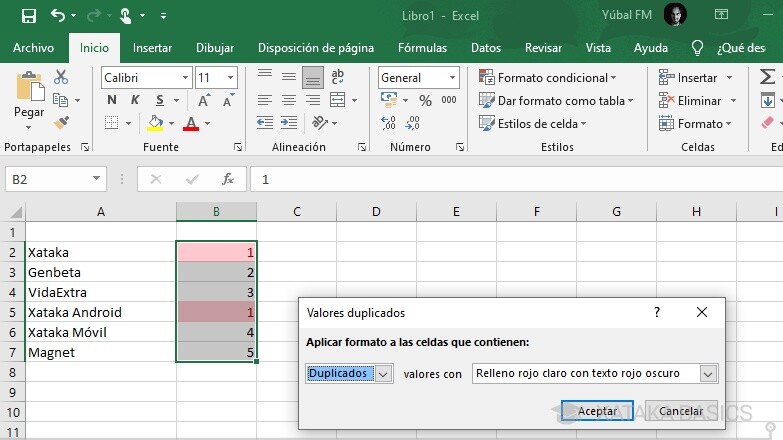Image resolution: width=783 pixels, height=440 pixels.
Task: Toggle italic formatting (K)
Action: click(x=131, y=100)
